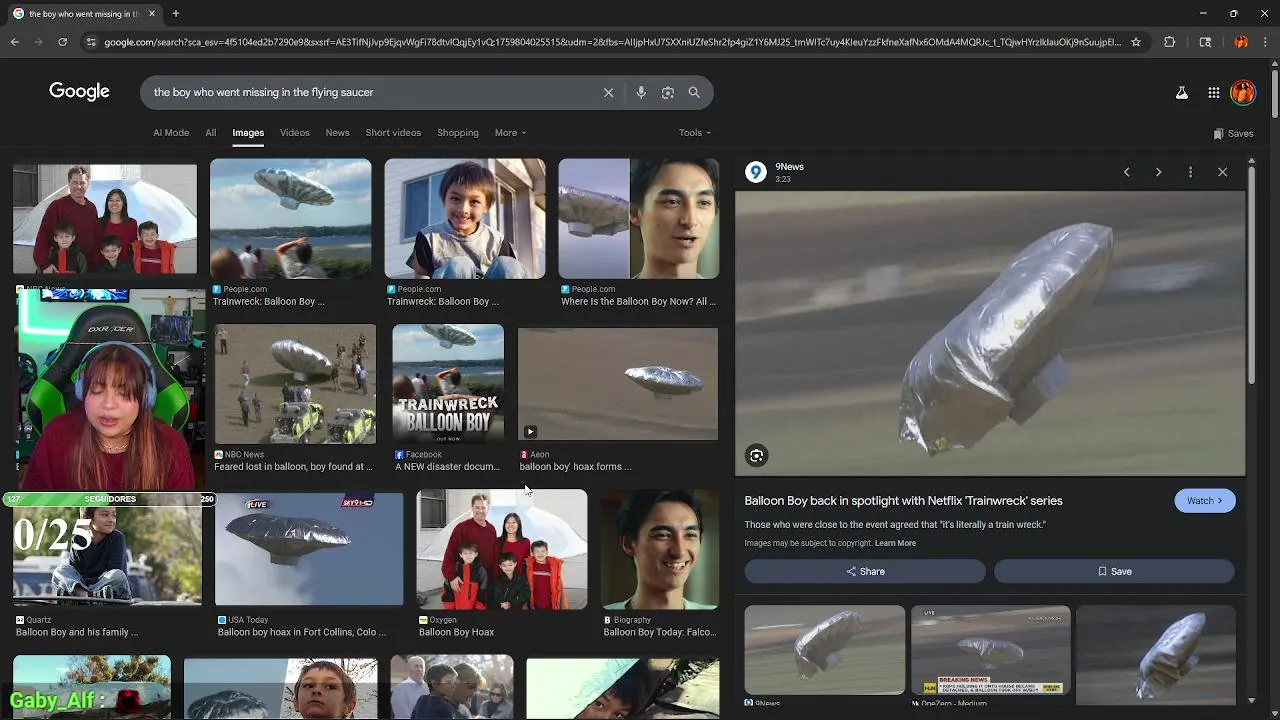Image resolution: width=1280 pixels, height=720 pixels.
Task: Click the browser address bar
Action: (610, 42)
